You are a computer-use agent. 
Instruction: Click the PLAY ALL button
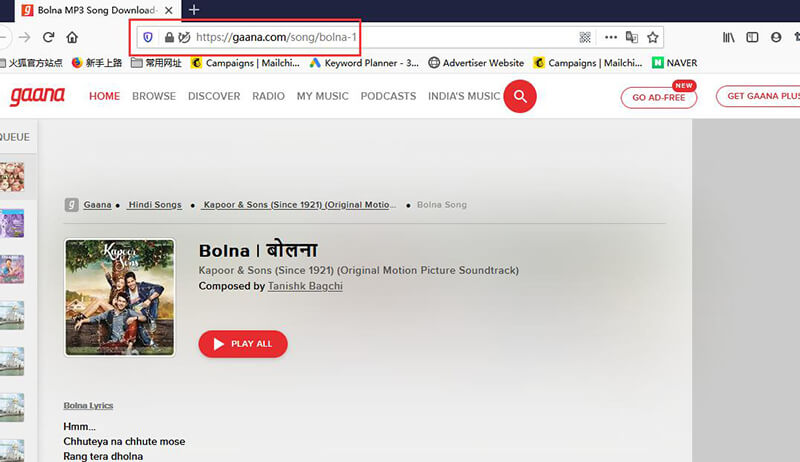click(243, 344)
